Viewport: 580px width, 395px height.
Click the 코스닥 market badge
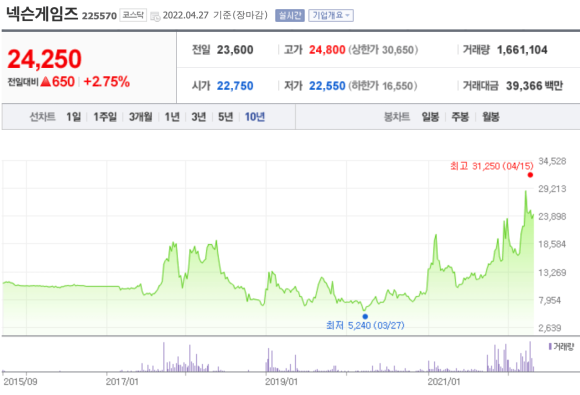click(133, 15)
